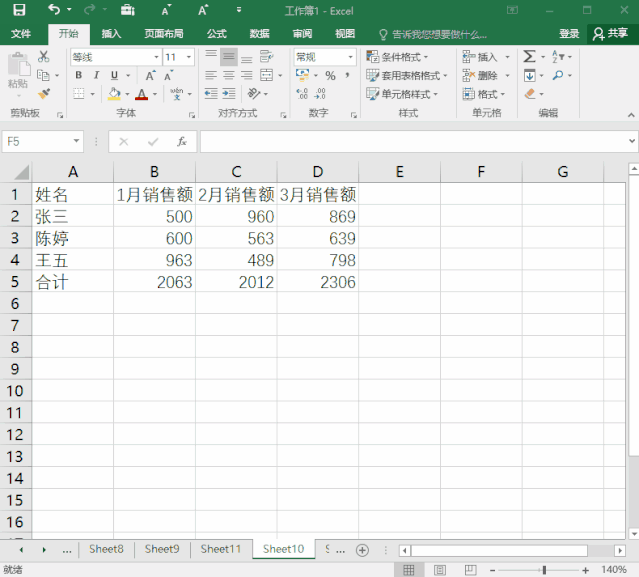Toggle Top Align for cells

coord(211,57)
